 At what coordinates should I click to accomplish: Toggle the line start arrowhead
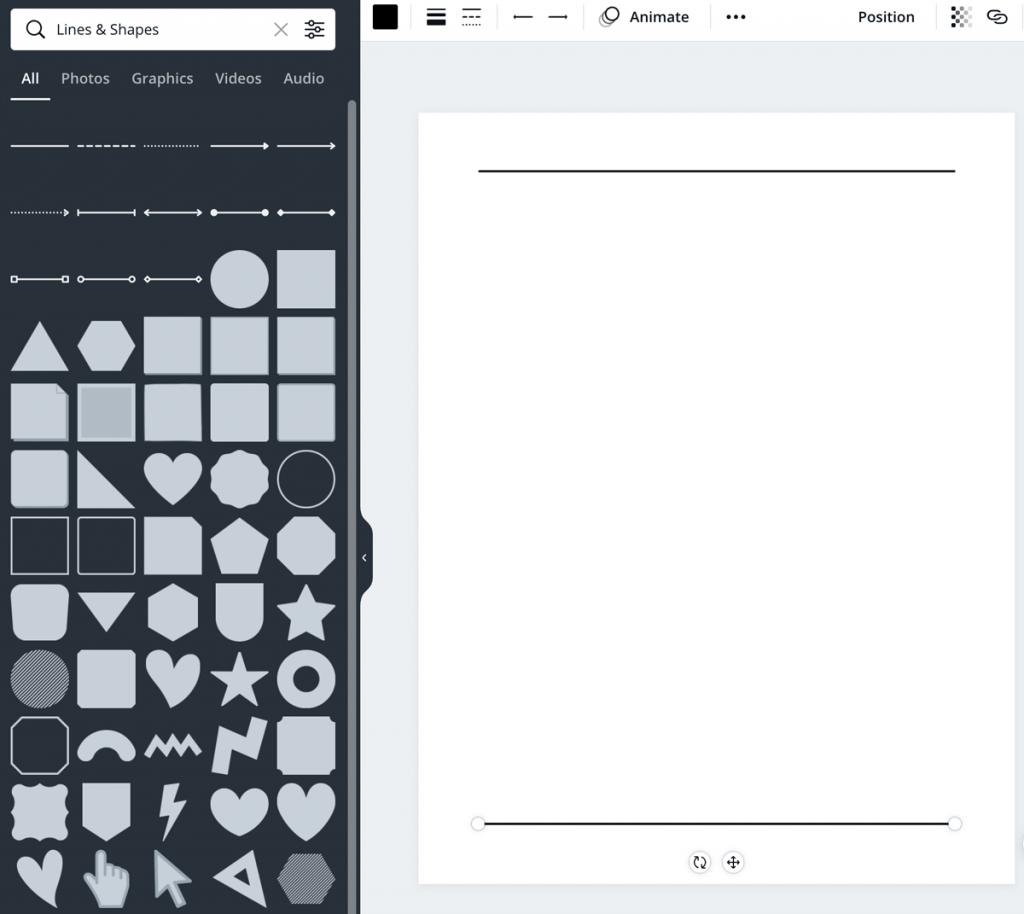[521, 17]
